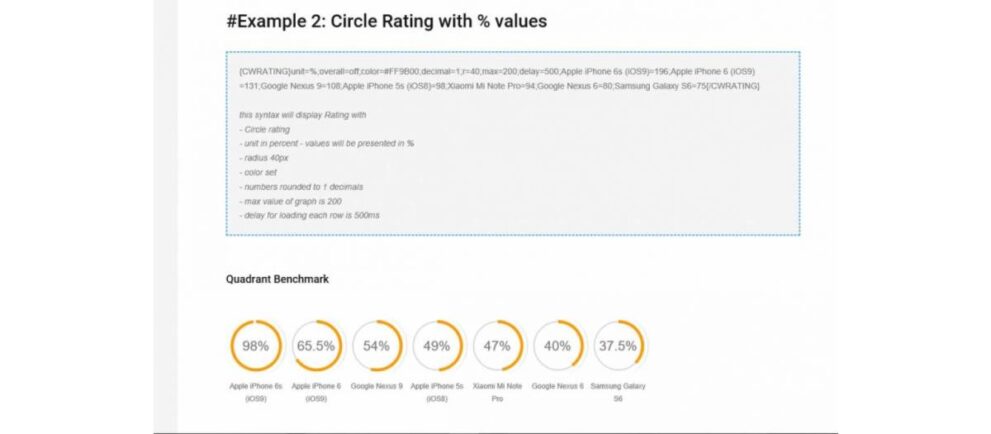Viewport: 991px width, 434px height.
Task: Click the Apple iPhone 6s (iOS9) label
Action: (x=255, y=392)
